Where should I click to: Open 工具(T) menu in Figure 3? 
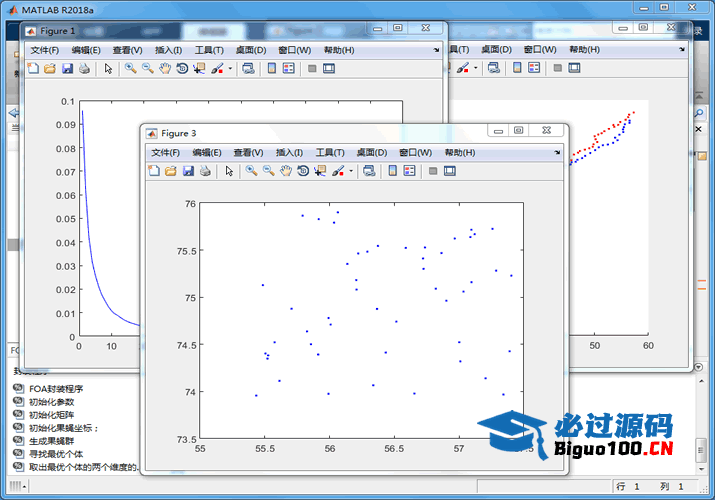pyautogui.click(x=330, y=153)
